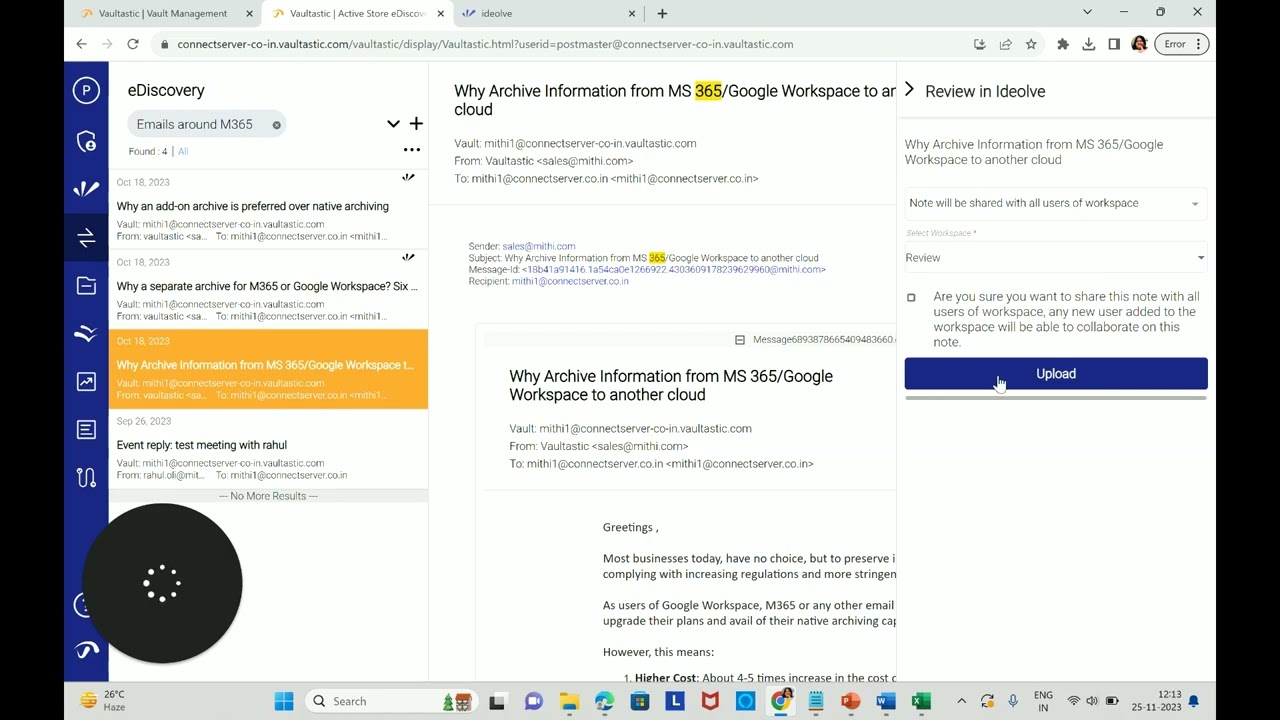Open 'Event reply: test meeting with rahul' email
The height and width of the screenshot is (720, 1280).
(x=268, y=449)
